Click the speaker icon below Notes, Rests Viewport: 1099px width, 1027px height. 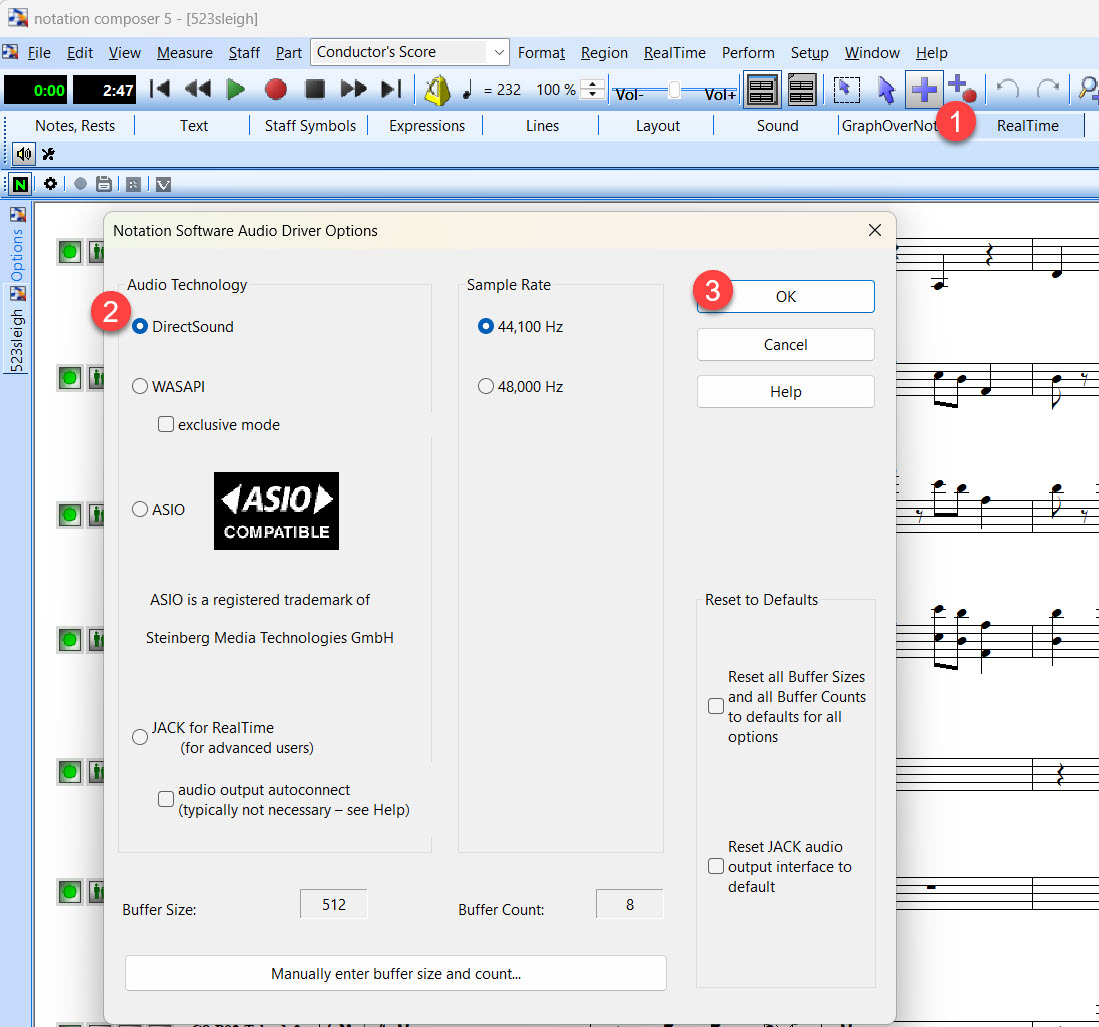coord(23,154)
